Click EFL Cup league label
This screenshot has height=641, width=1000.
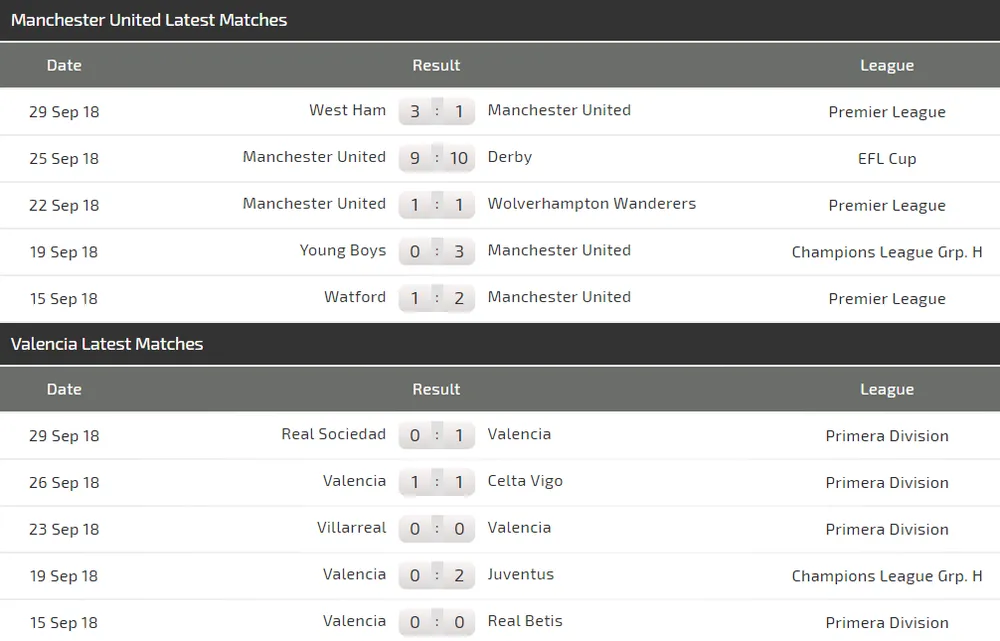click(x=887, y=158)
